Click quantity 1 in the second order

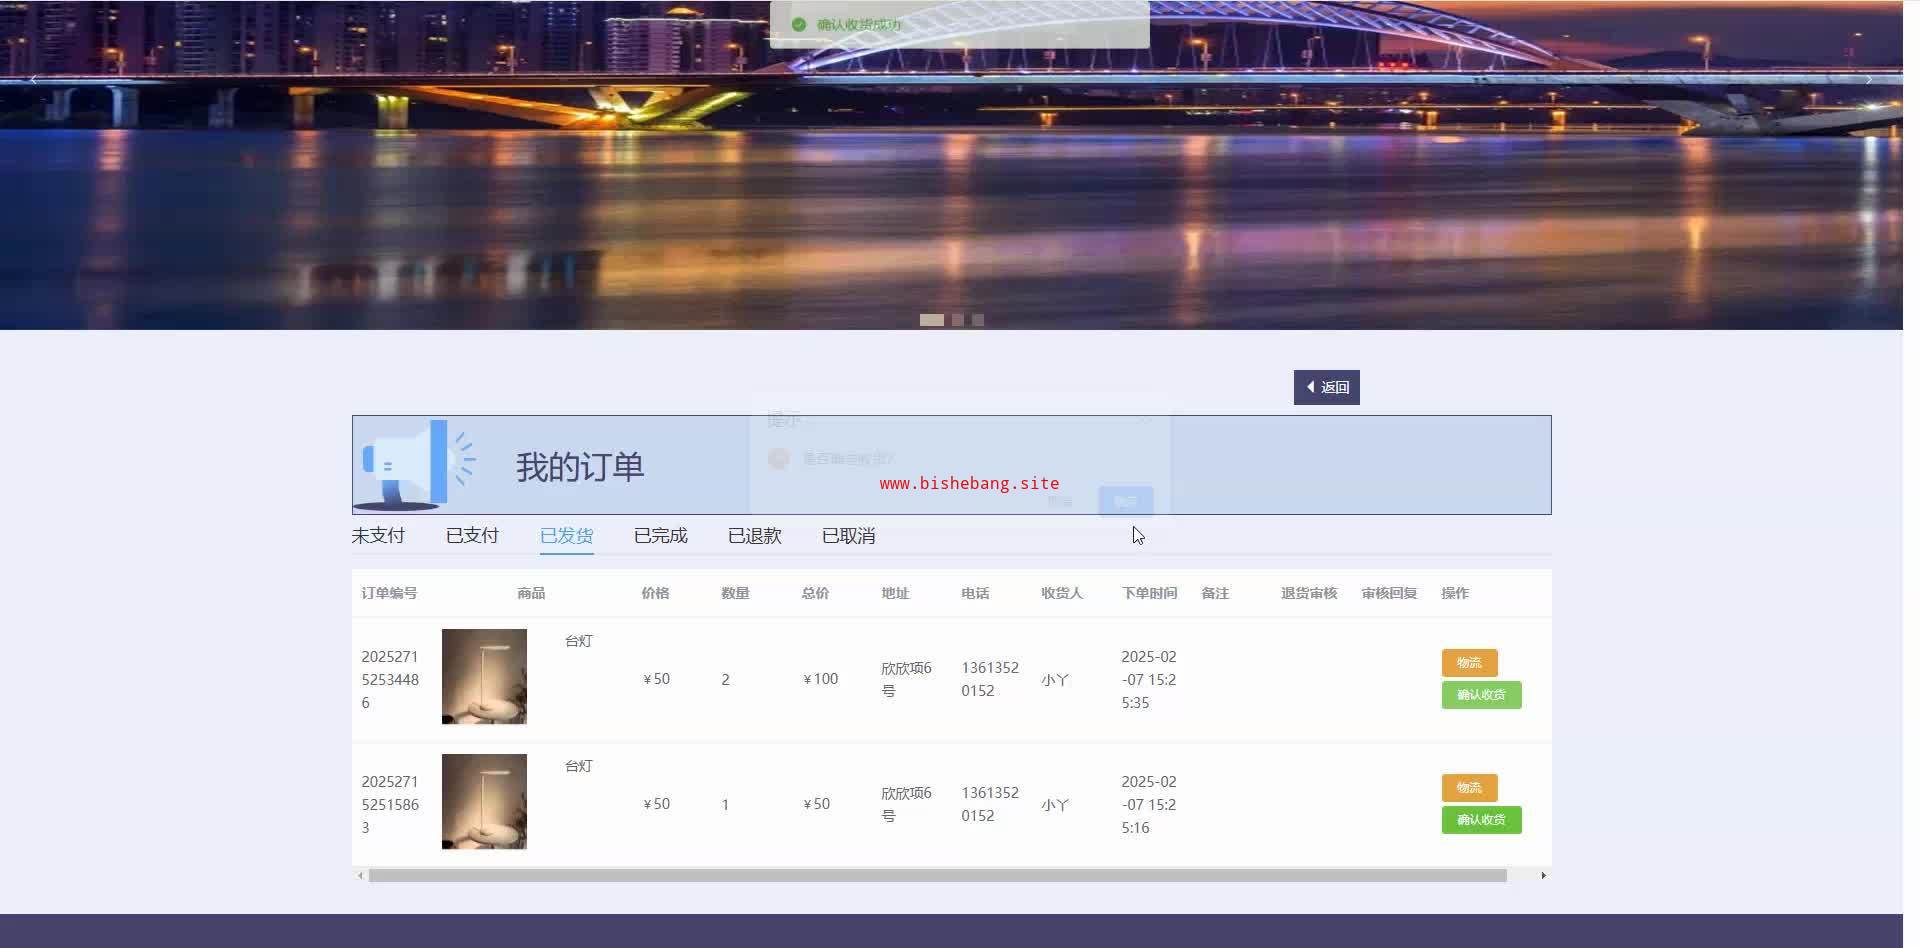coord(726,805)
